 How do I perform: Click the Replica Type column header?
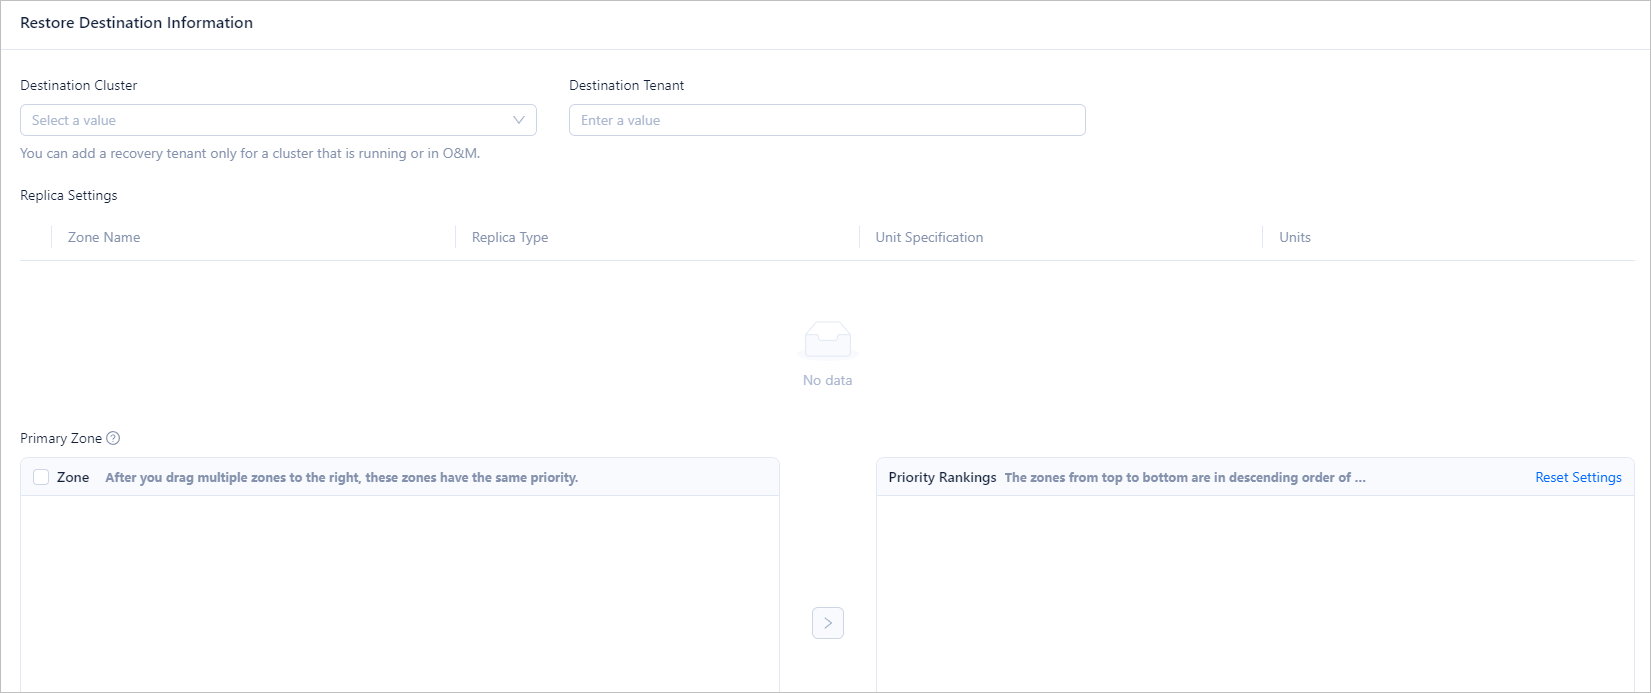(x=510, y=237)
